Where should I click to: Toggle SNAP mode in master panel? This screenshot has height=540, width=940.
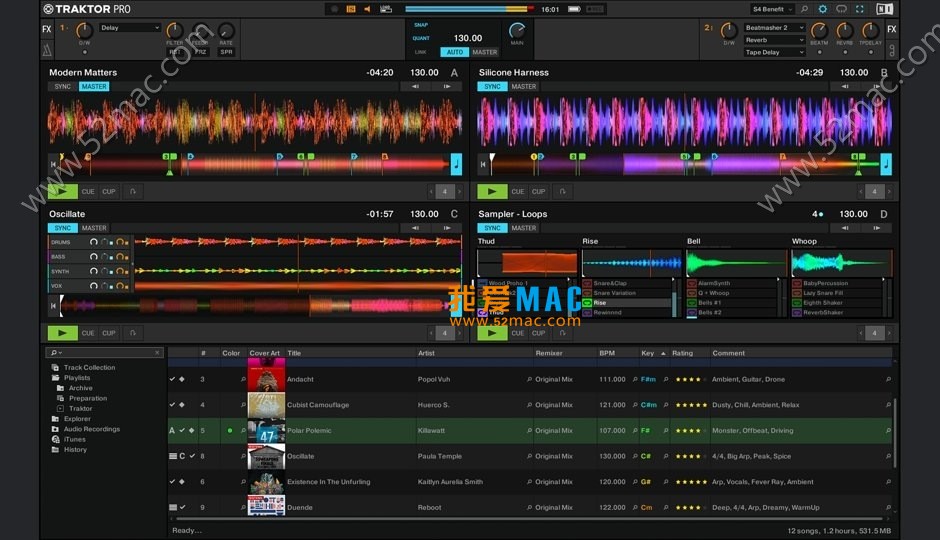coord(421,25)
